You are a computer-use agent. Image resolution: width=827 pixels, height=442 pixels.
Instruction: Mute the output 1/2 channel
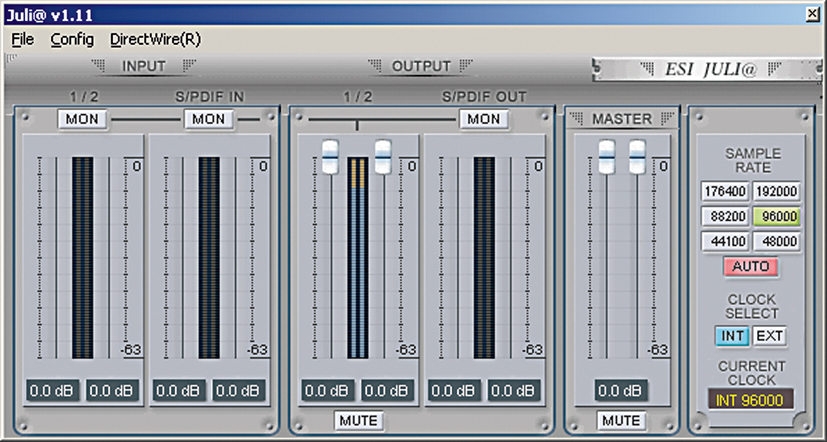tap(359, 420)
